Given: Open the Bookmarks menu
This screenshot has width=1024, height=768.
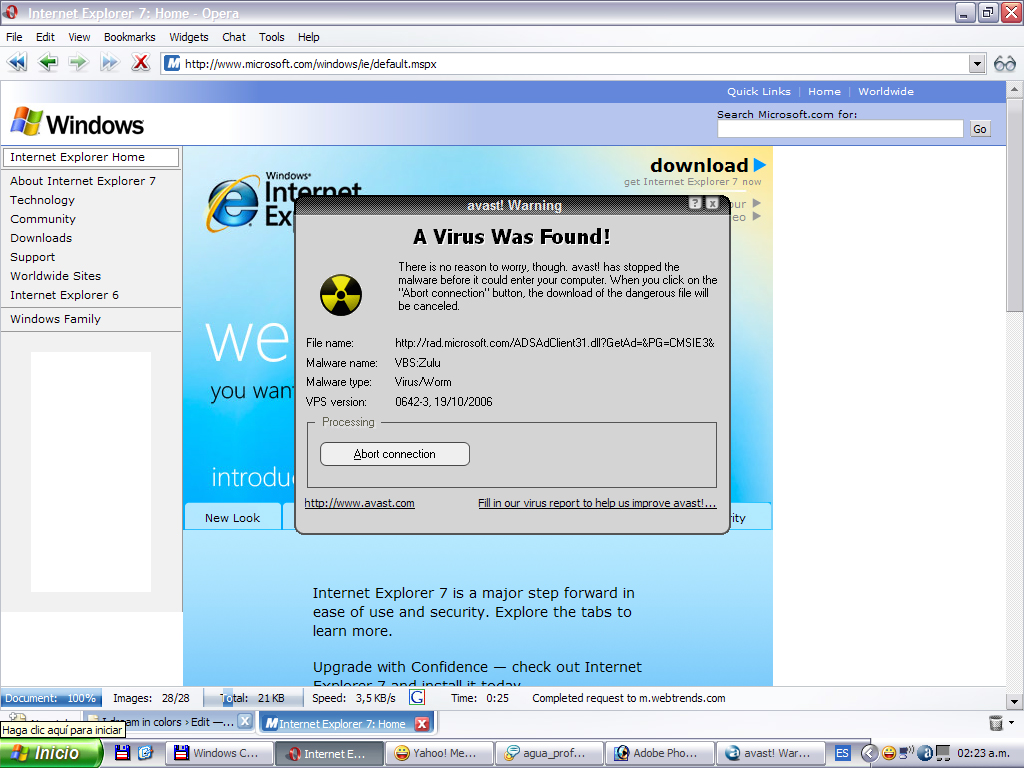Looking at the screenshot, I should 129,37.
